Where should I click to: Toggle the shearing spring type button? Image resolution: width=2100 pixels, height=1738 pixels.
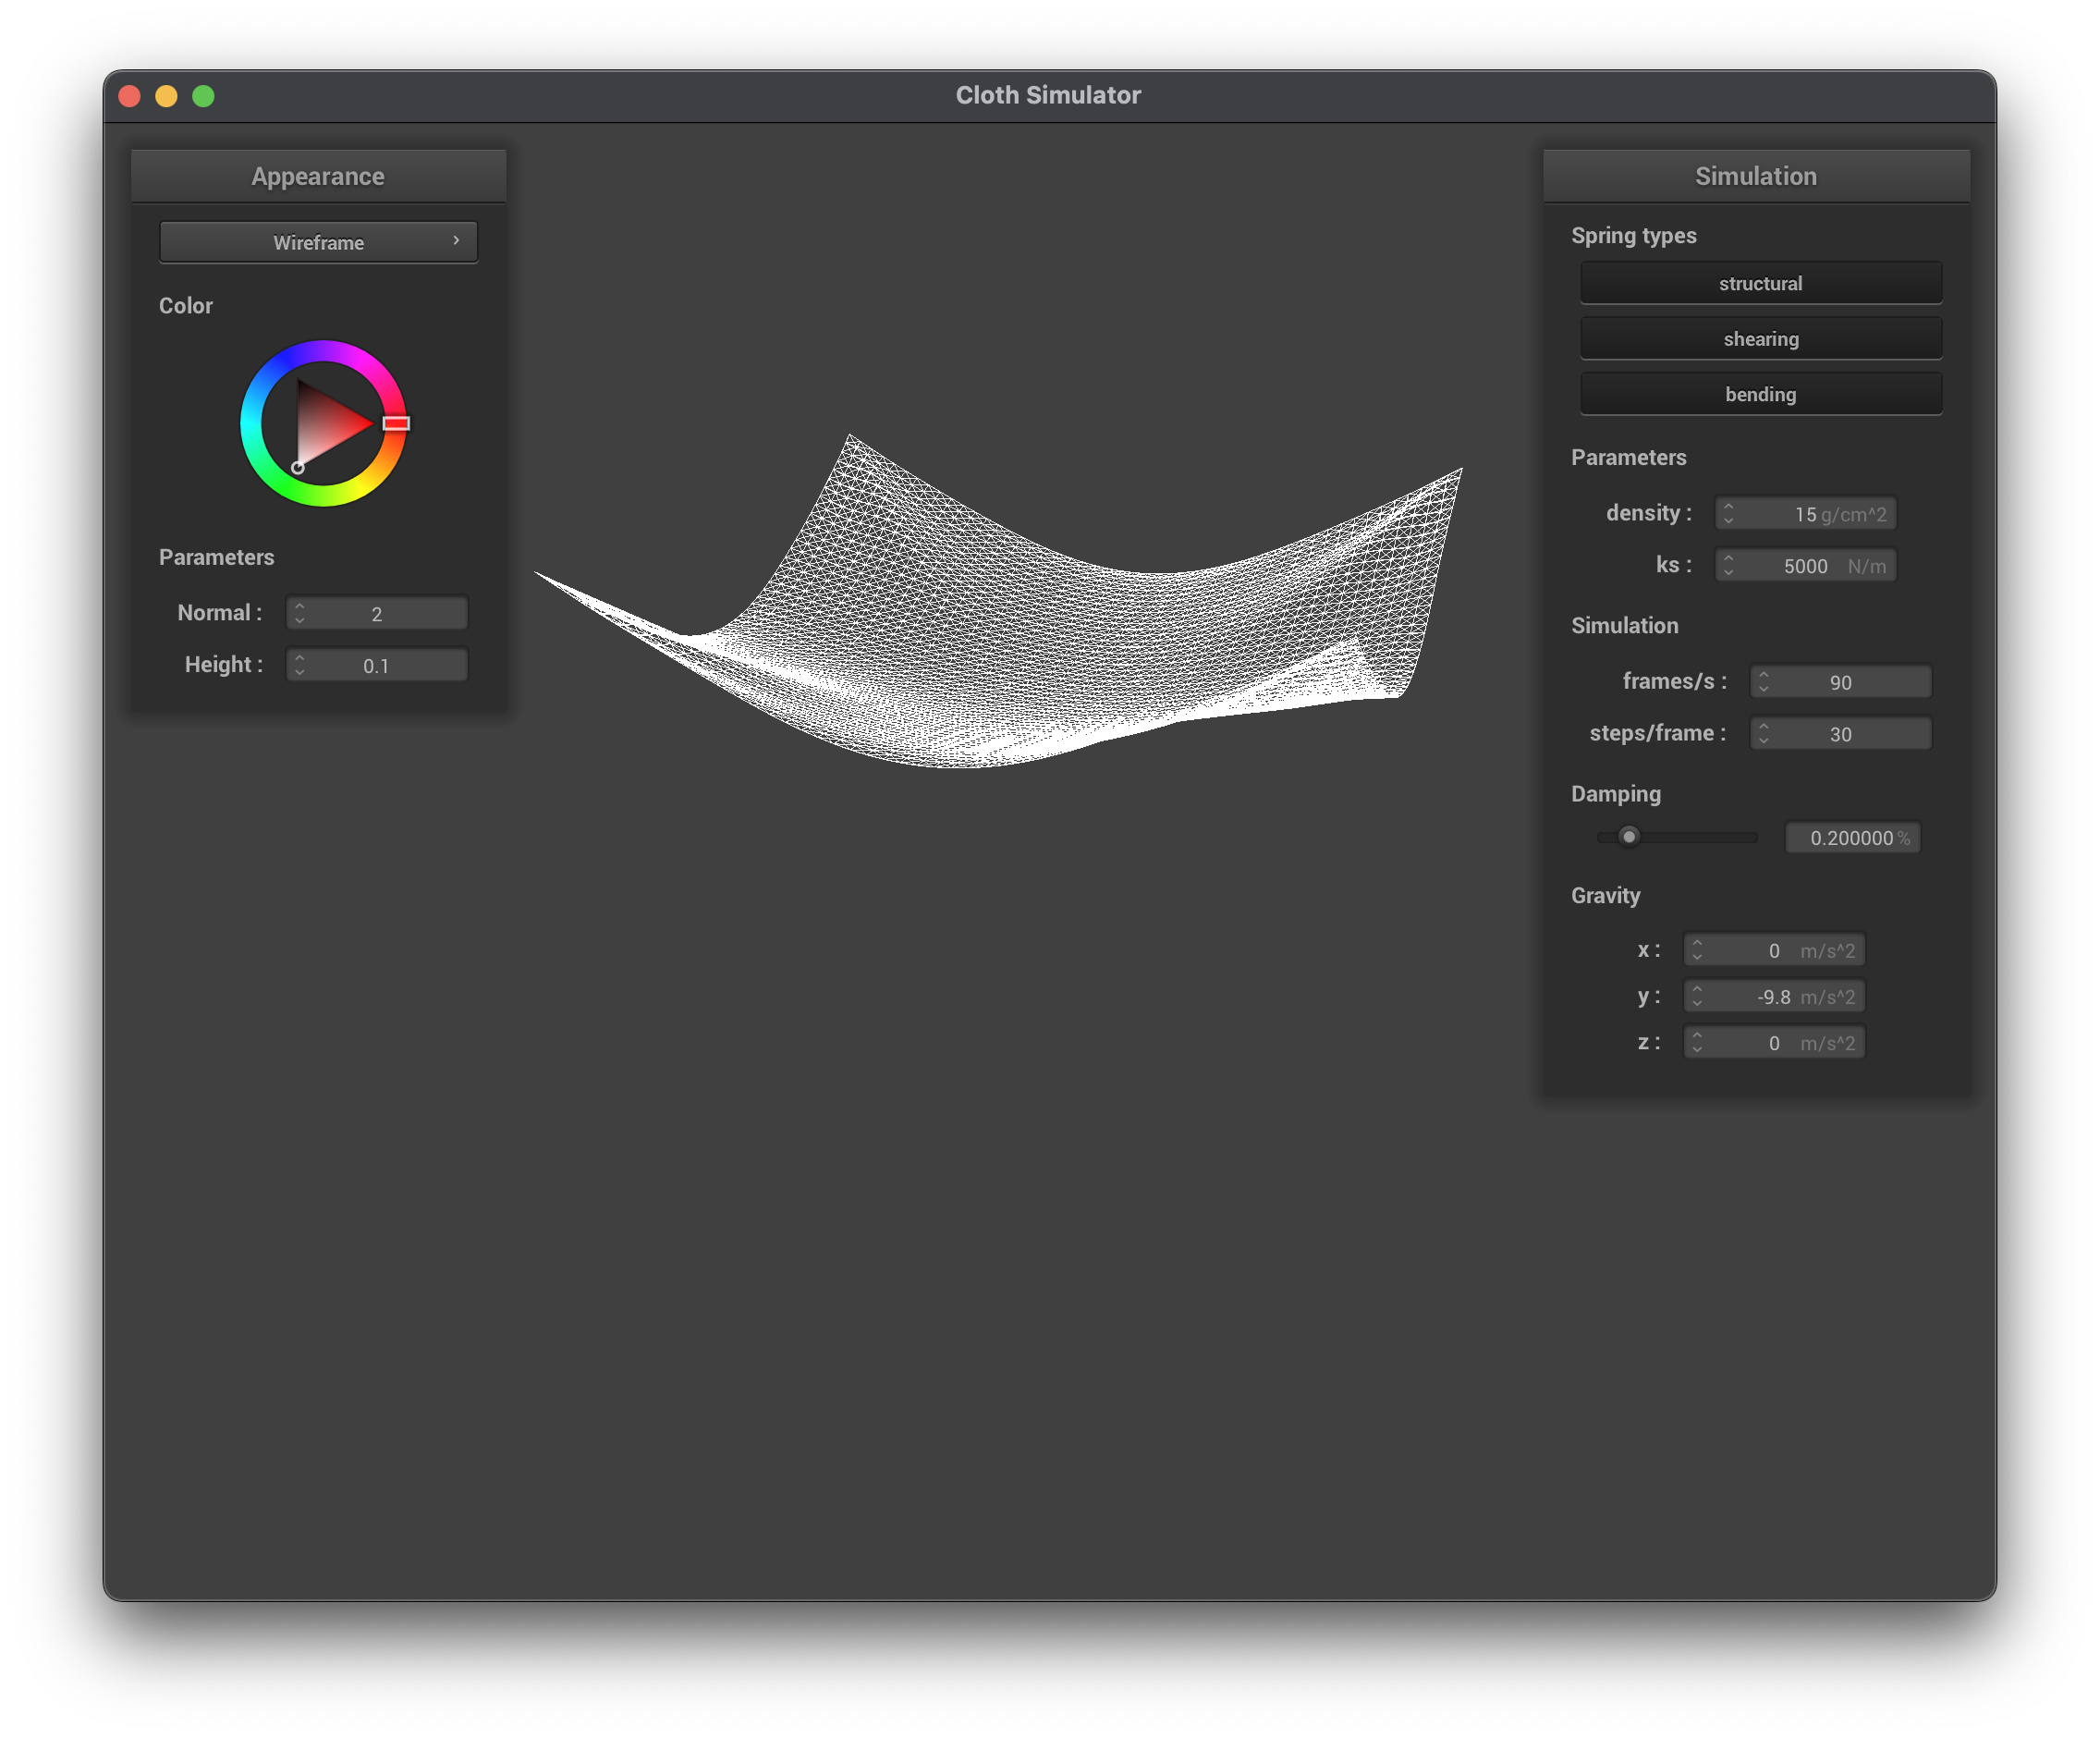[x=1760, y=339]
